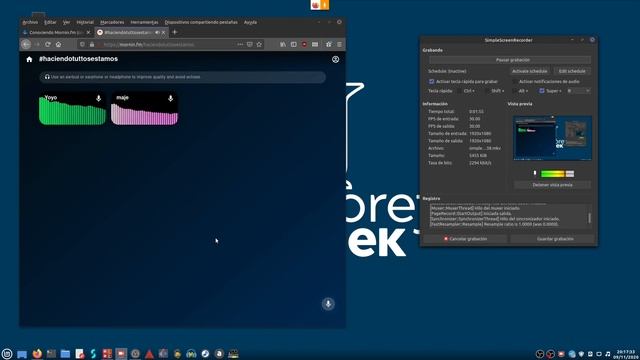Toggle the Alt + hotkey checkbox
The height and width of the screenshot is (360, 640).
[514, 91]
